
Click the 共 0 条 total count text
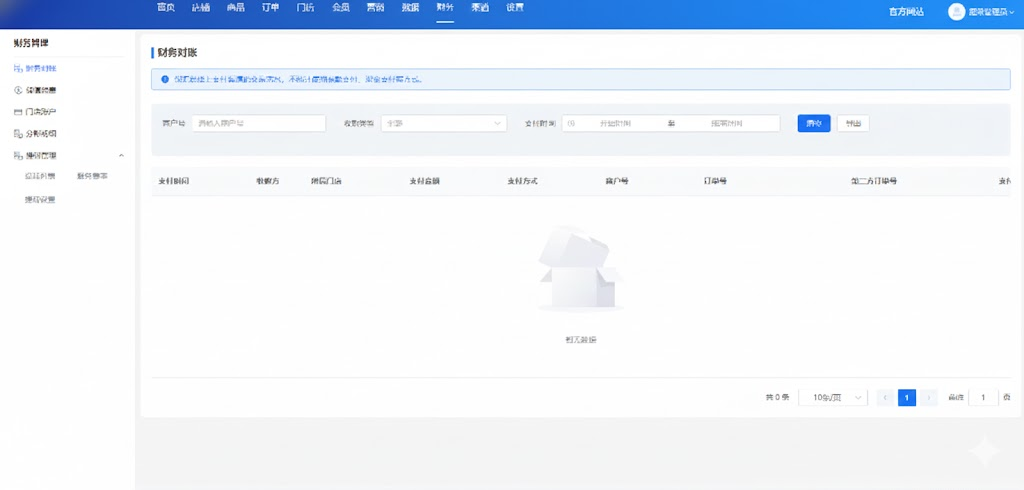777,397
